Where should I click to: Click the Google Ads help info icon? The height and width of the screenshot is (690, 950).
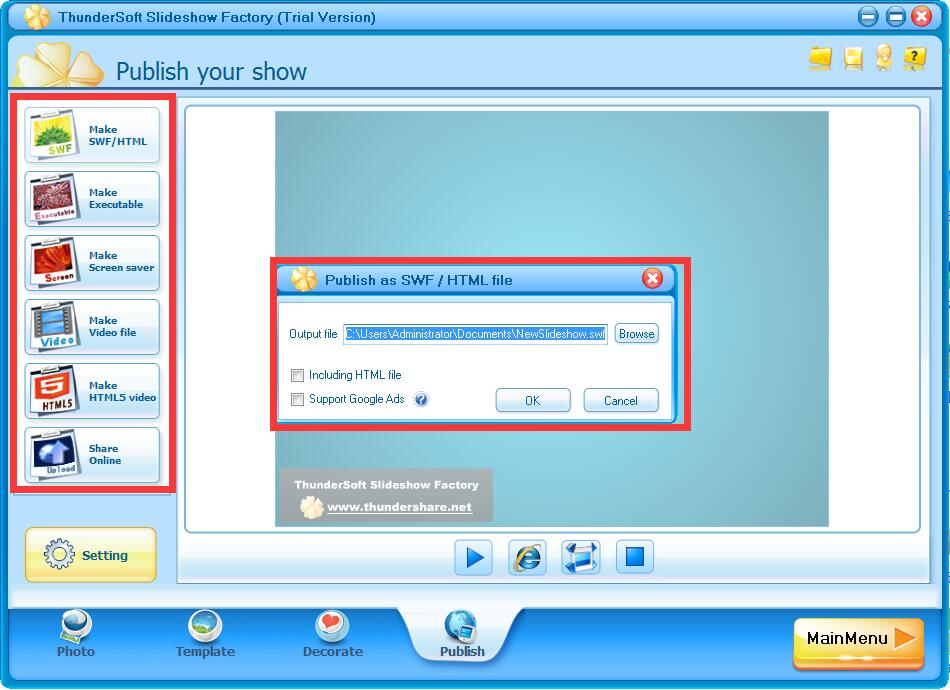[421, 399]
